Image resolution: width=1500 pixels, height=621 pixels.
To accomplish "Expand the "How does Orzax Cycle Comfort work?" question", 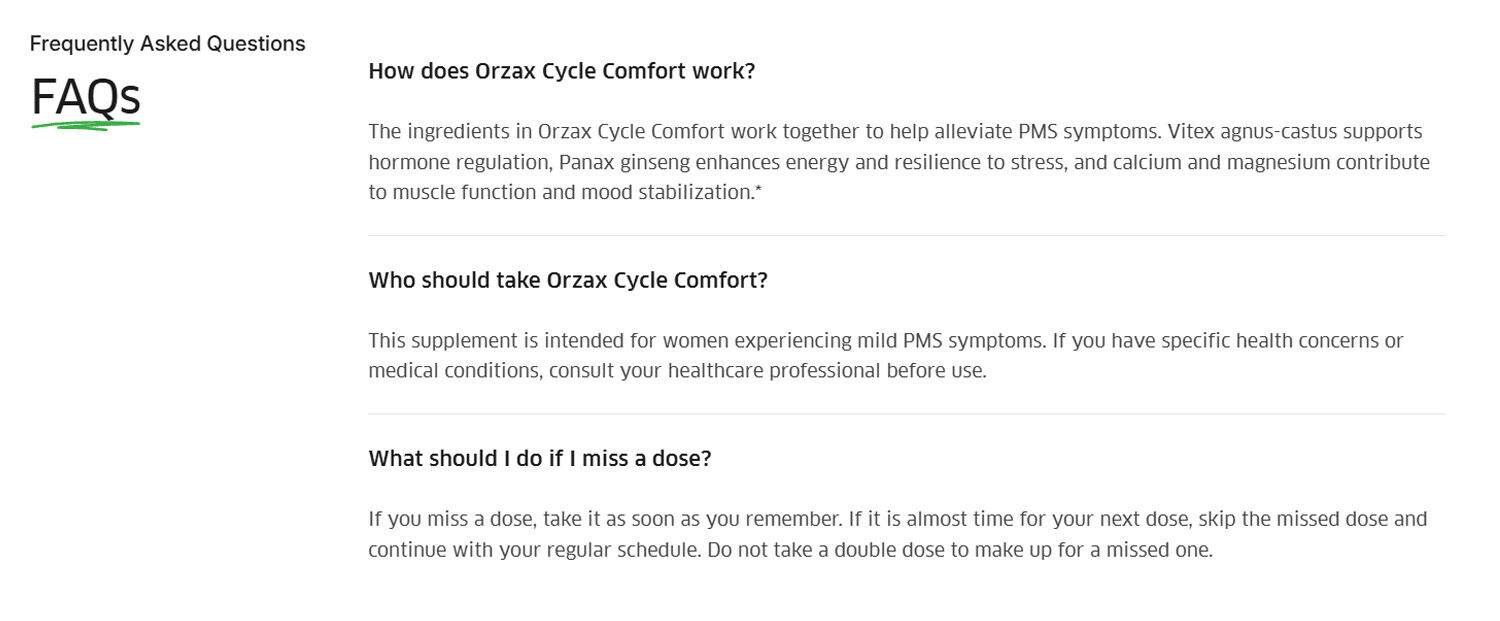I will click(561, 72).
